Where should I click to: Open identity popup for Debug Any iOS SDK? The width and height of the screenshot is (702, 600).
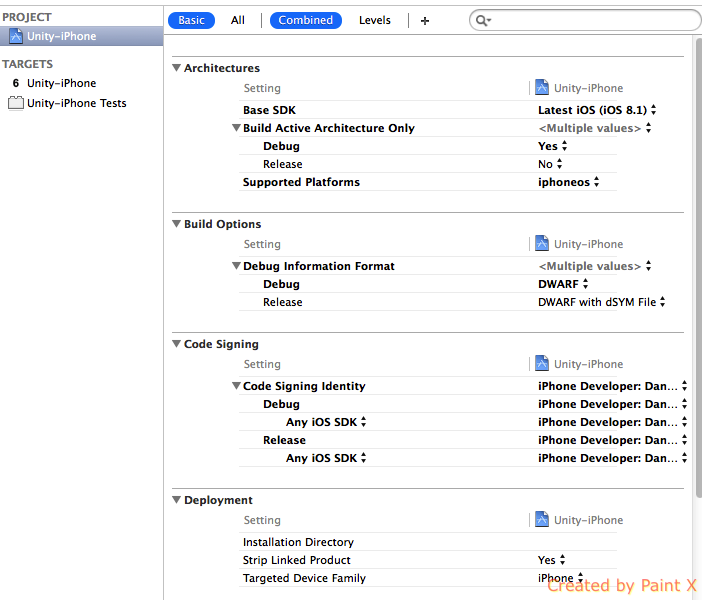click(x=612, y=422)
